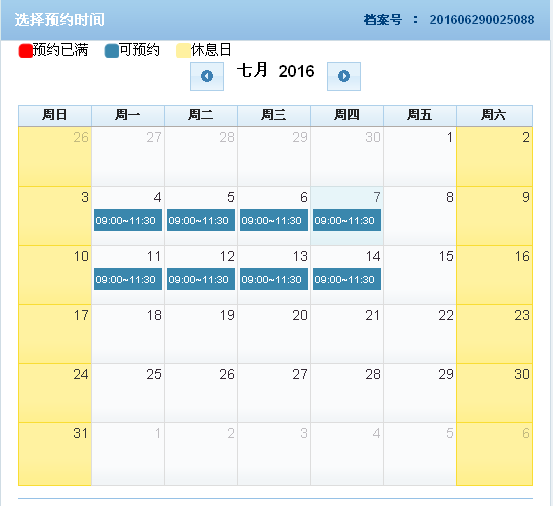Go to previous month with left arrow

coord(207,76)
